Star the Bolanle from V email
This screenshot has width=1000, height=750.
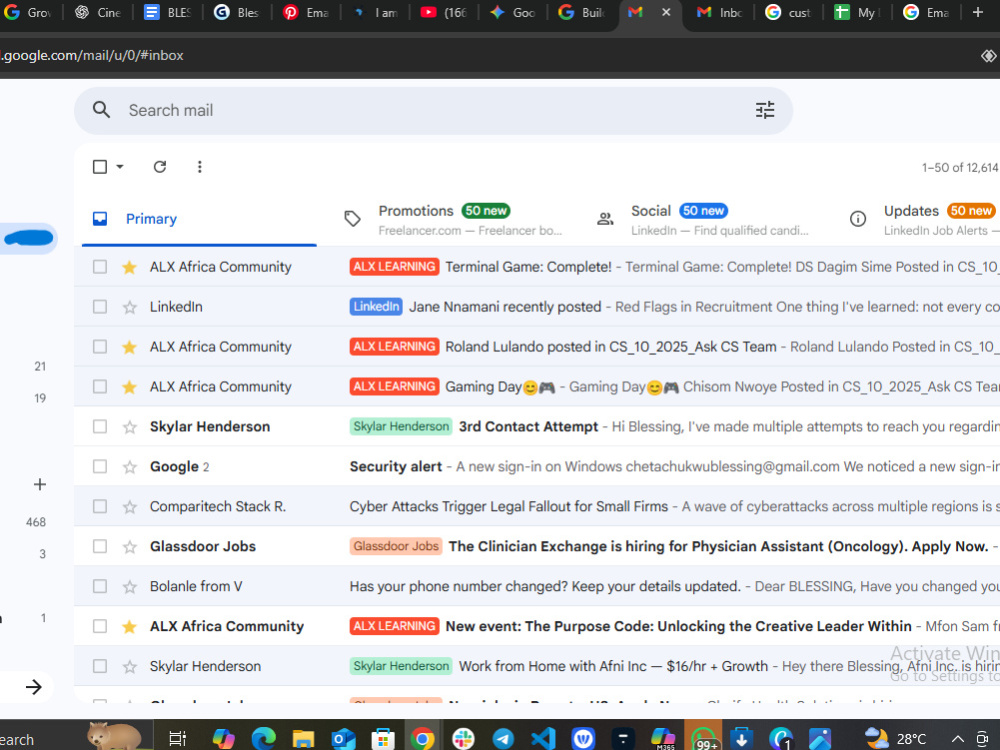click(x=129, y=587)
